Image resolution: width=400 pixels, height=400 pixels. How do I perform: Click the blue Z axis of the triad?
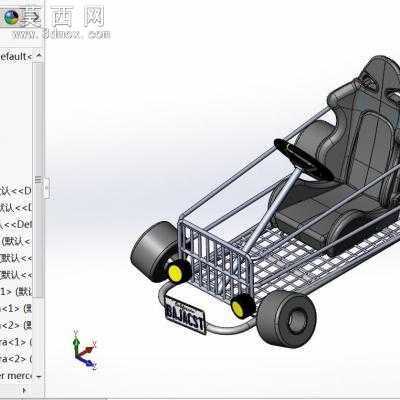point(87,362)
